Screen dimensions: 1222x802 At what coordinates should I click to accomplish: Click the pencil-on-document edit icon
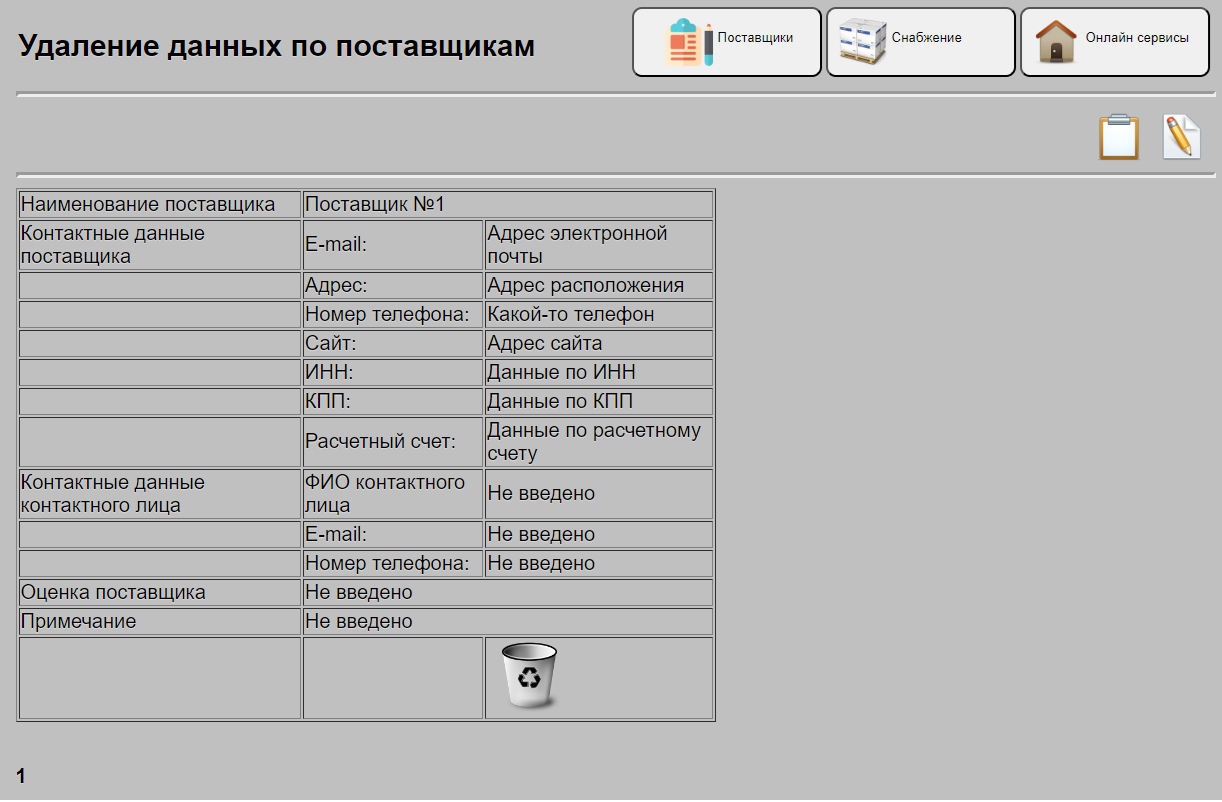point(1181,137)
